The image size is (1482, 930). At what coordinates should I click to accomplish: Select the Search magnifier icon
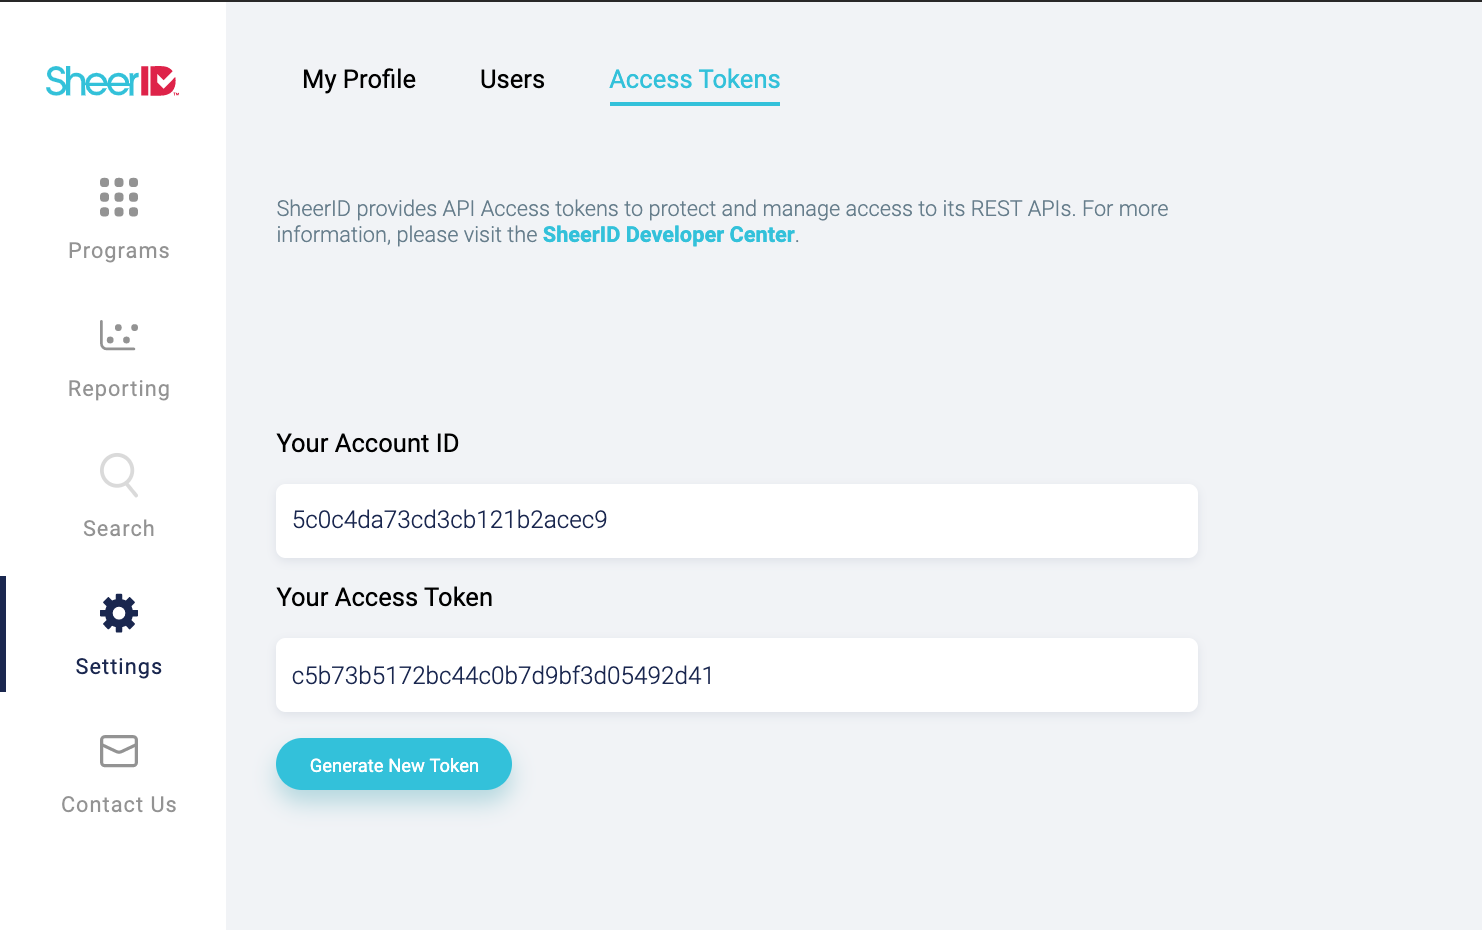[x=119, y=475]
